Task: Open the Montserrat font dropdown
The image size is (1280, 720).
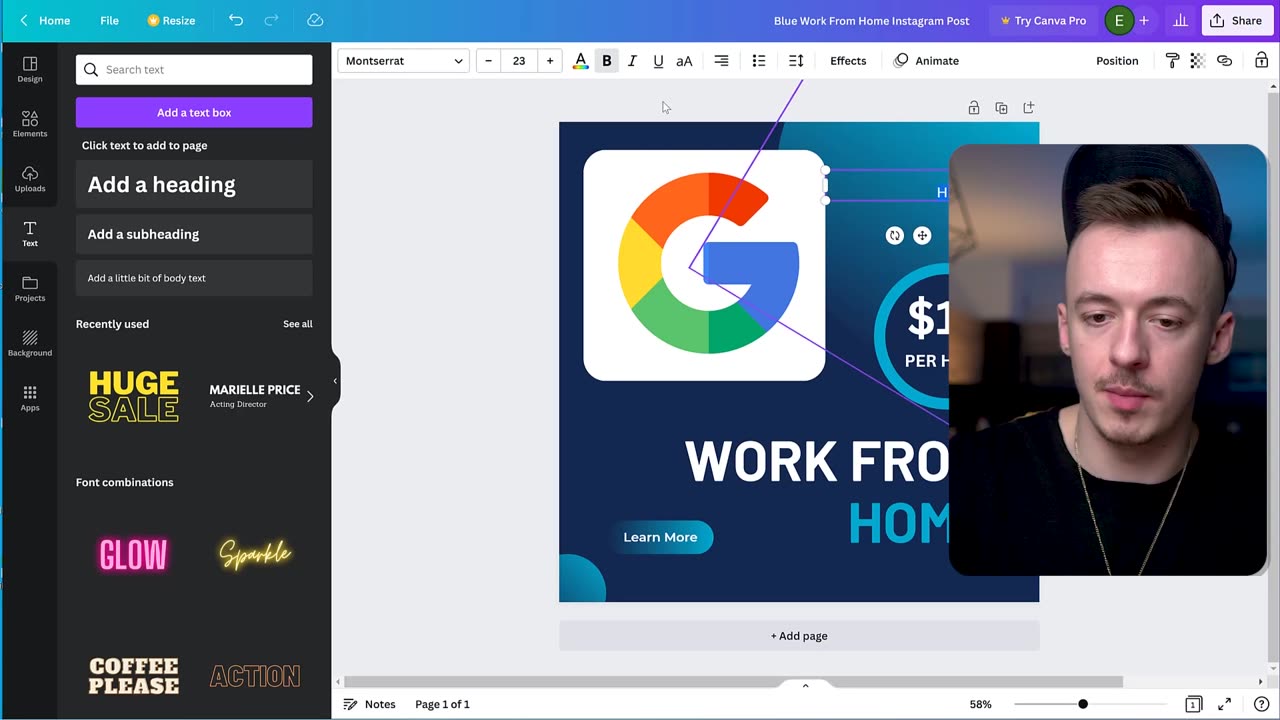Action: point(404,61)
